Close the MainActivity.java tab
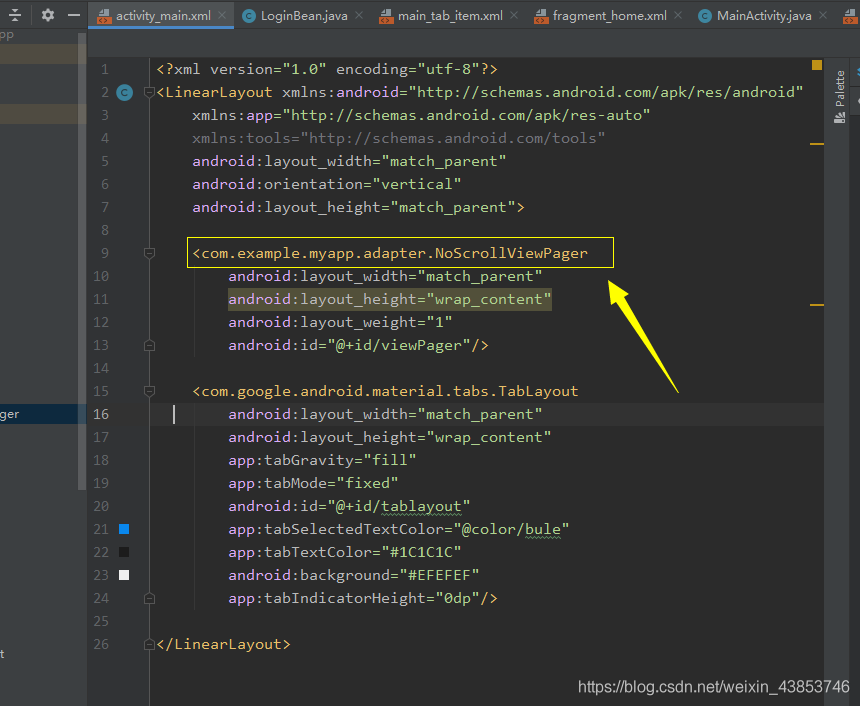The image size is (860, 706). [x=823, y=15]
